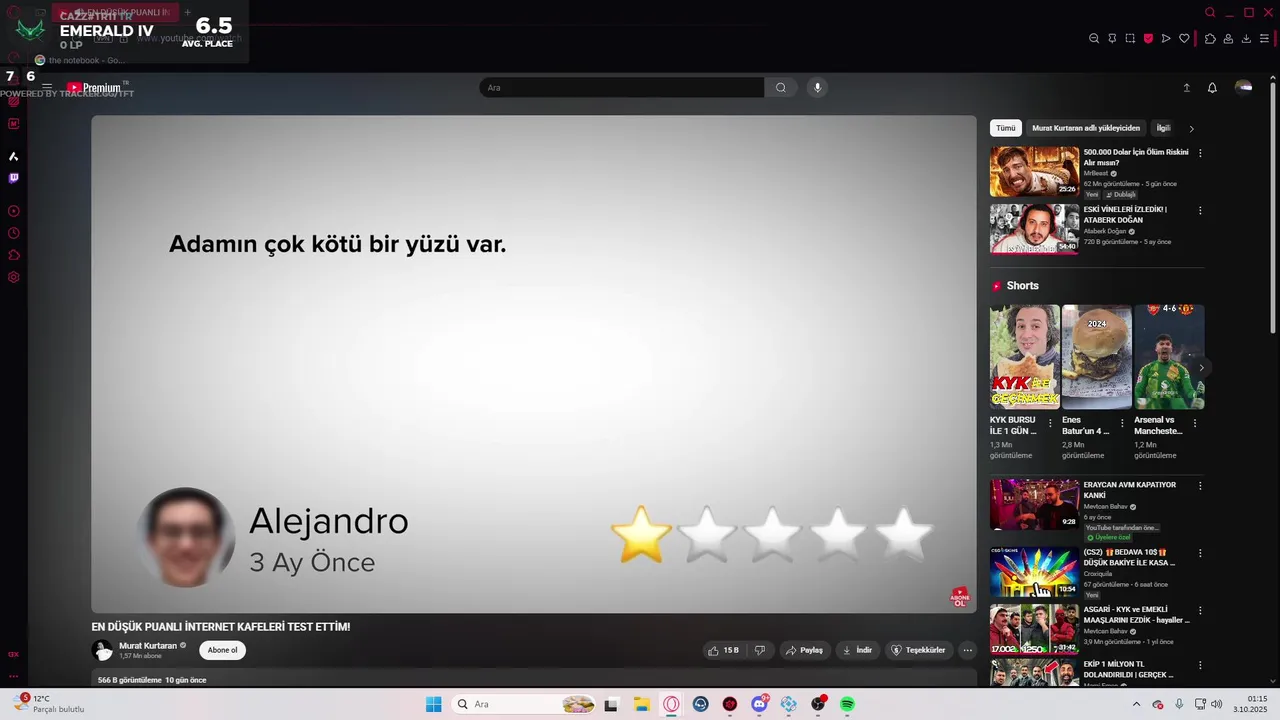Dislike the video with thumbs down
Screen dimensions: 1280x720
[760, 650]
